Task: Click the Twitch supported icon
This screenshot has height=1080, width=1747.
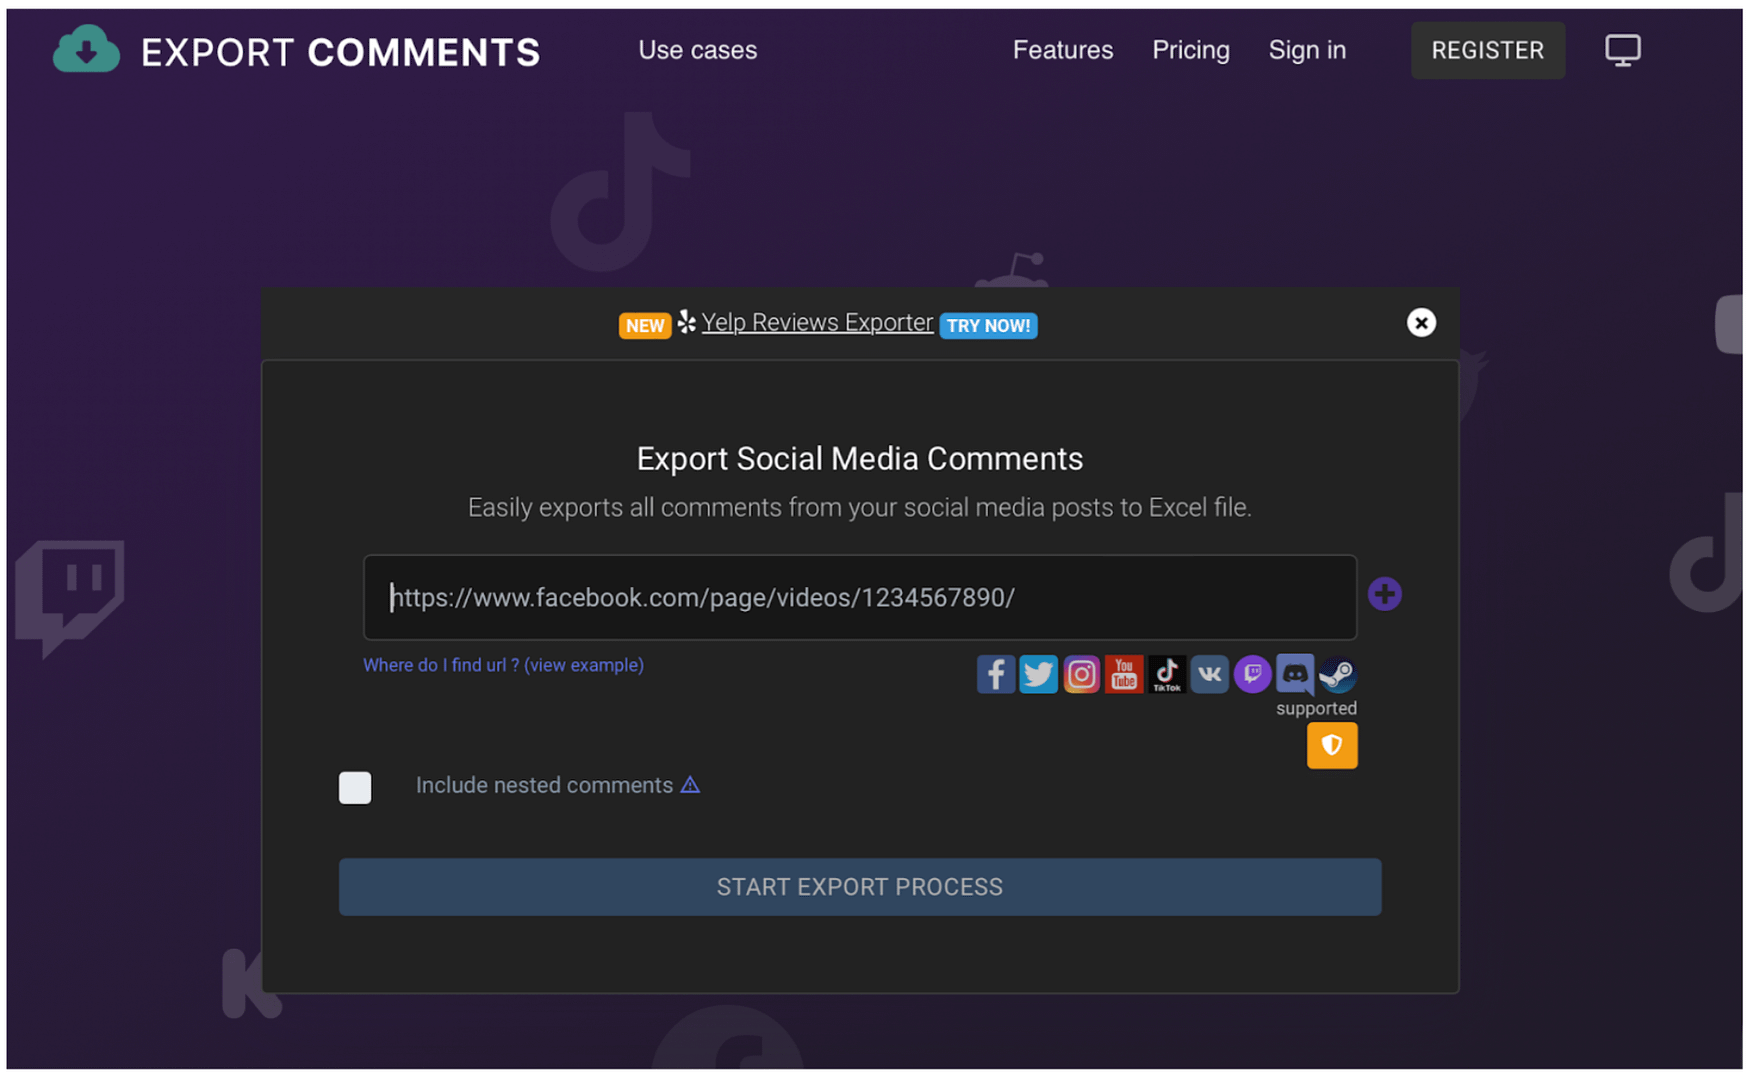Action: coord(1252,674)
